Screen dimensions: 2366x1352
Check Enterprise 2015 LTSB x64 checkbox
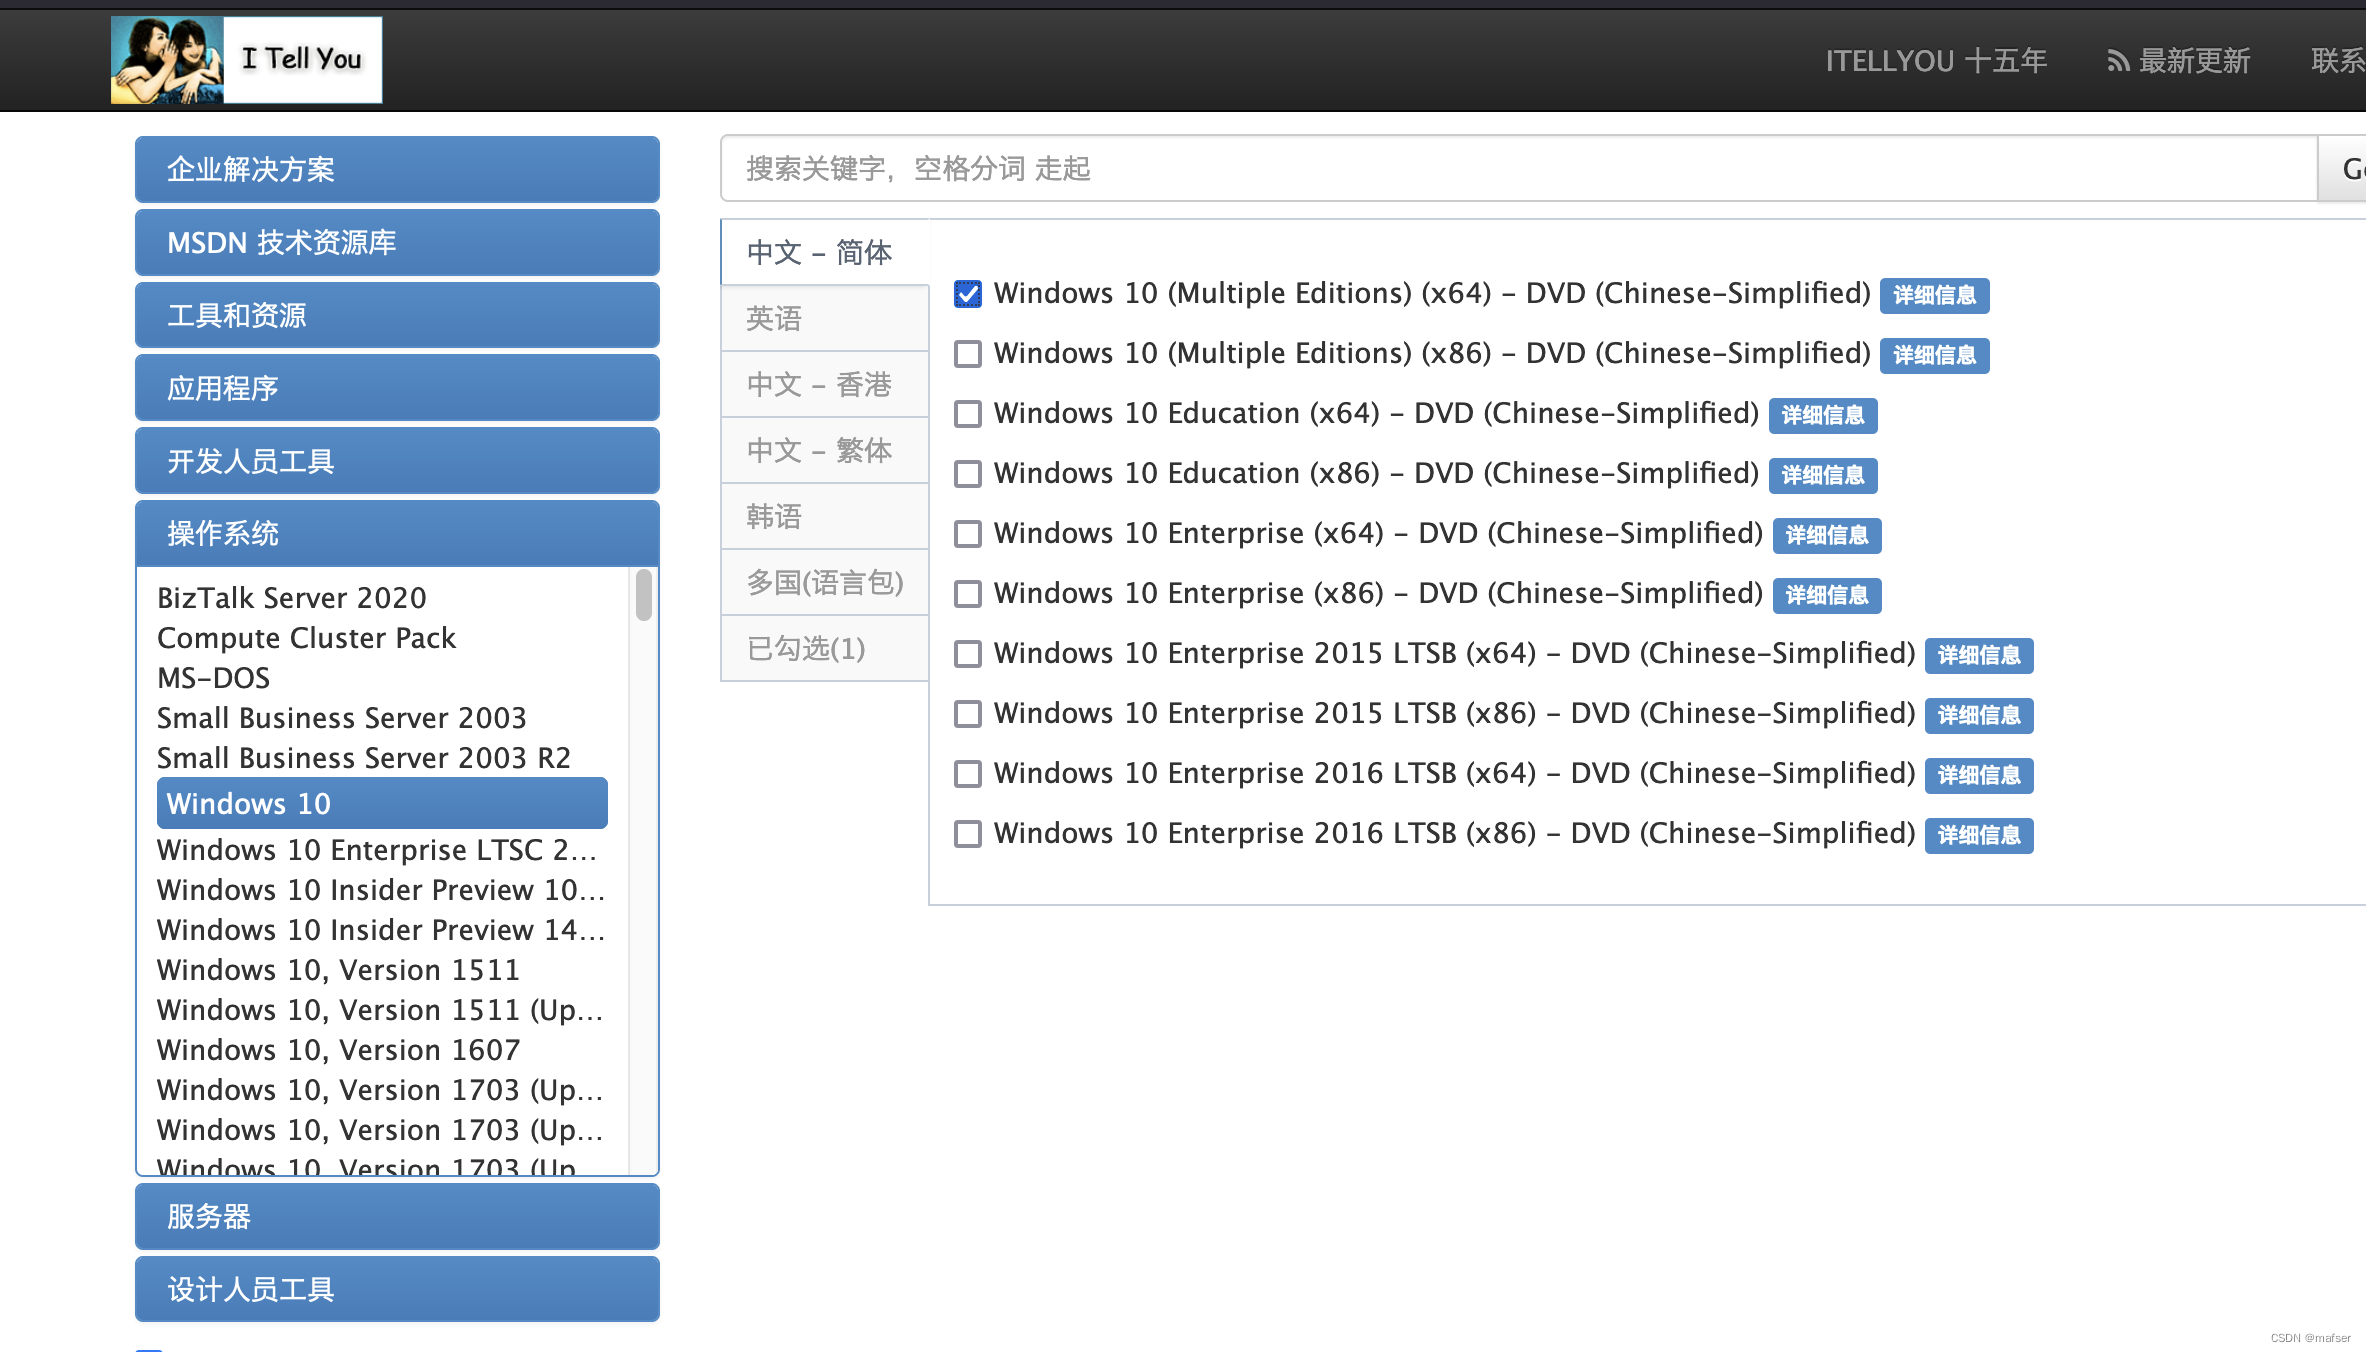tap(967, 654)
